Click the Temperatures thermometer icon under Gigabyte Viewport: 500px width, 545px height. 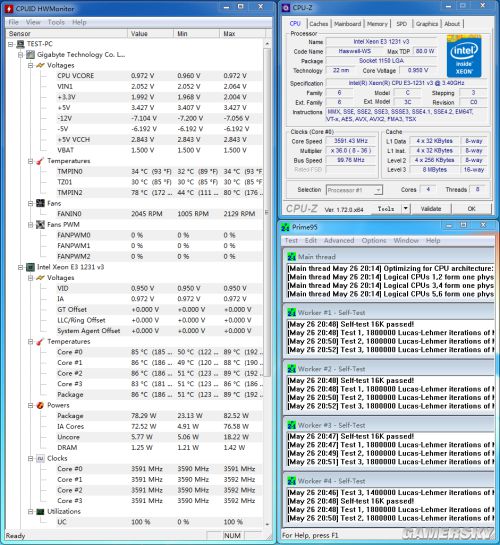click(40, 161)
